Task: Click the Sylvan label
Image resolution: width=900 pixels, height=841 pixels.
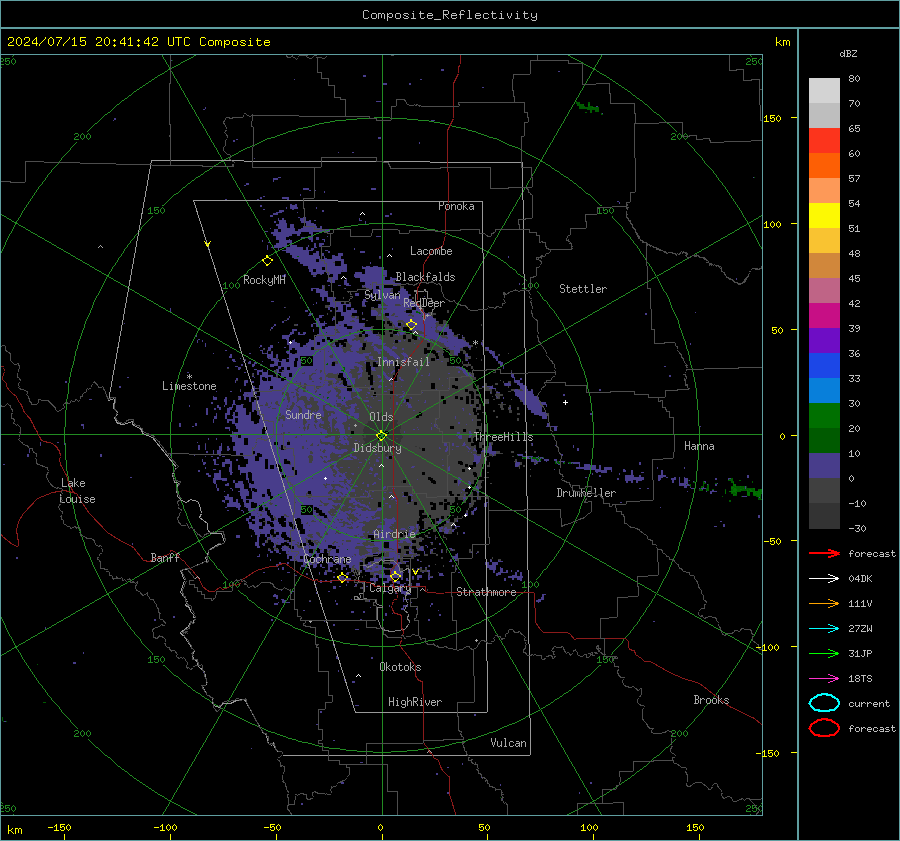Action: tap(382, 295)
